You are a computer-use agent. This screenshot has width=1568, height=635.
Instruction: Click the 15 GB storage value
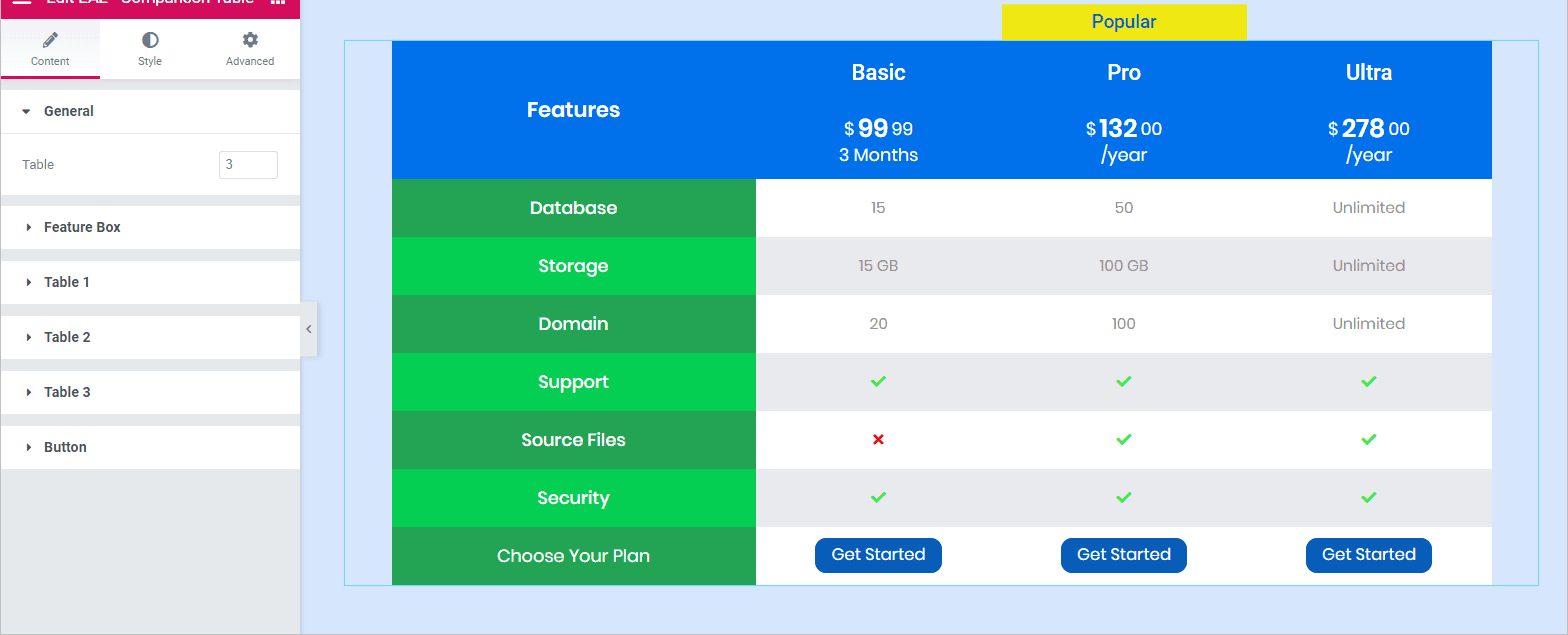[x=878, y=266]
